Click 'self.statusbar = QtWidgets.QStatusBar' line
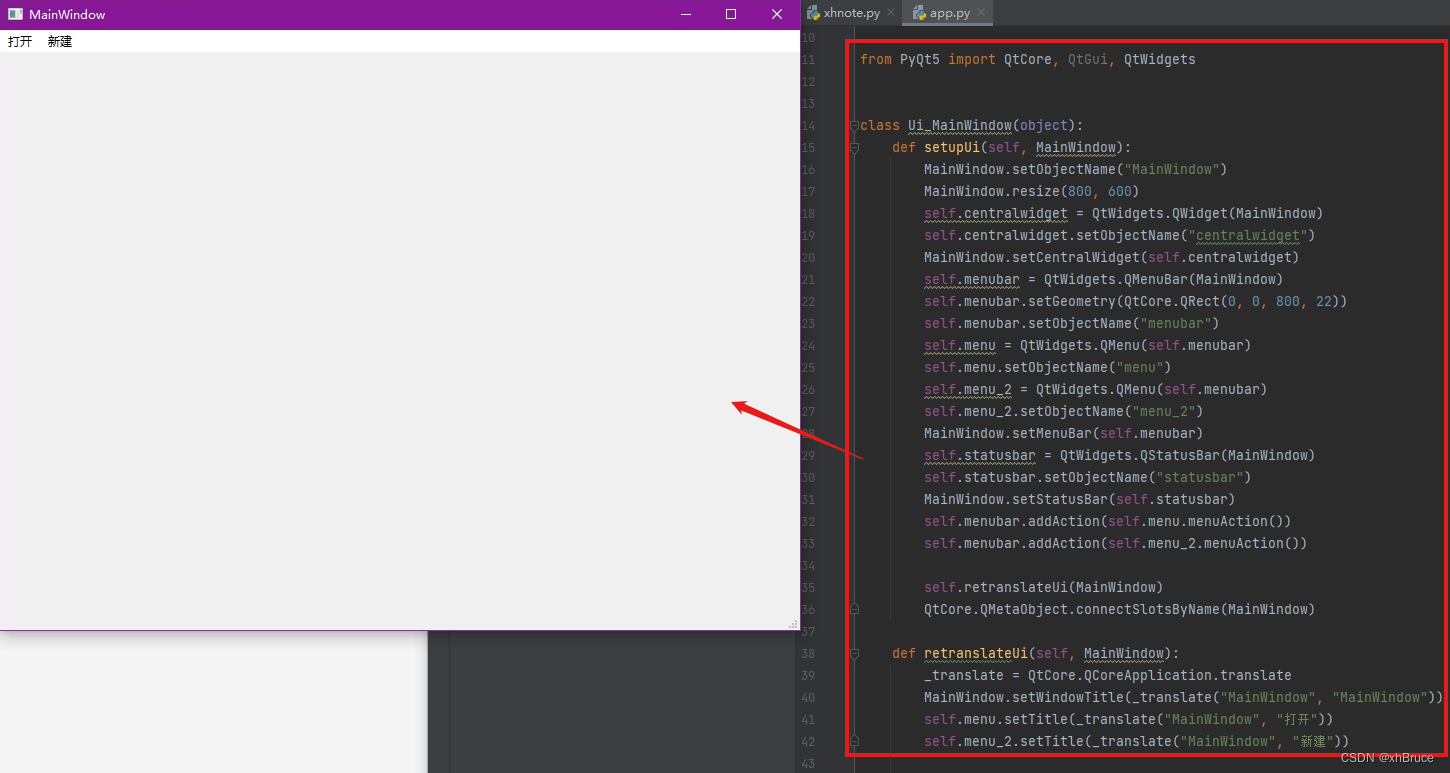 coord(1120,455)
